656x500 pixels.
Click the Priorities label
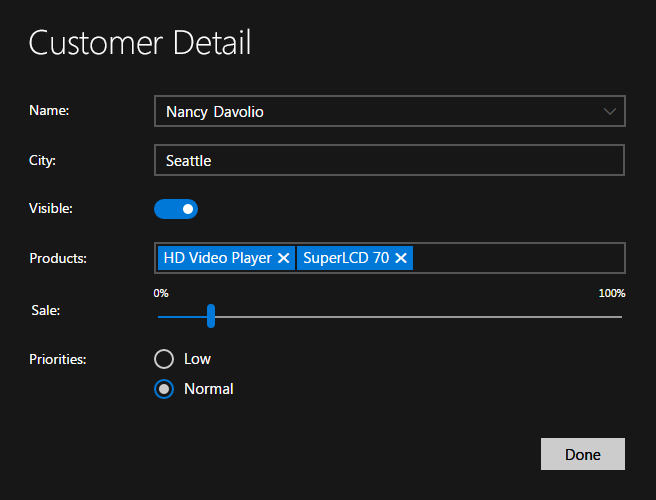pyautogui.click(x=58, y=359)
